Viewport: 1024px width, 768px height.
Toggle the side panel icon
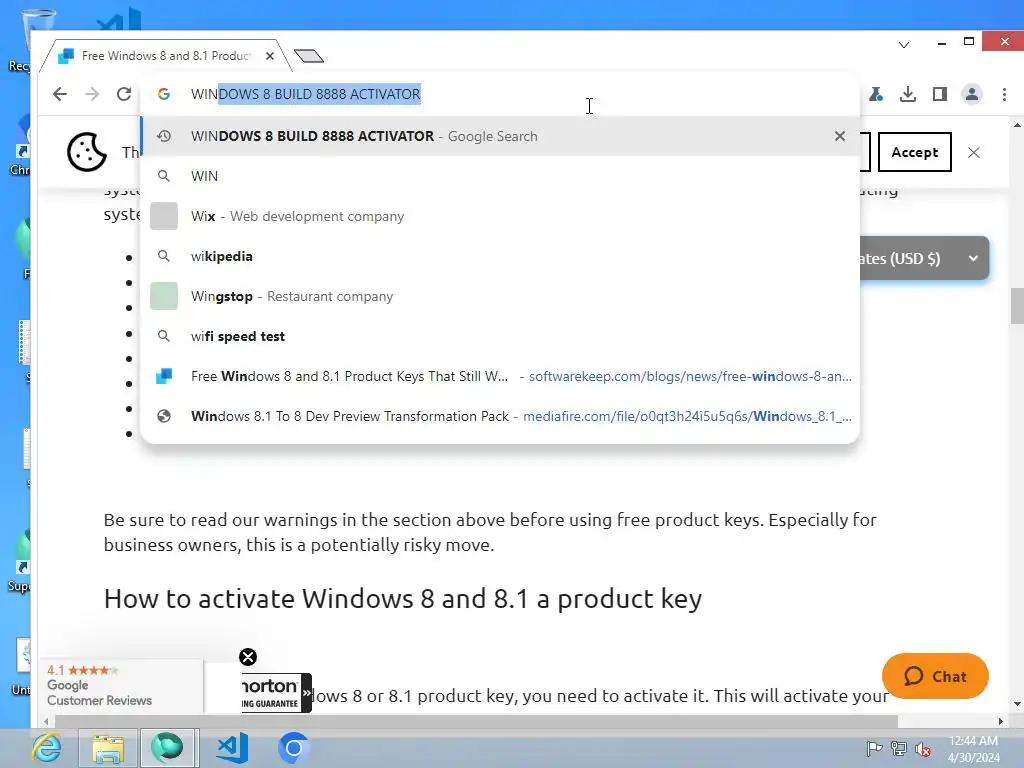[x=940, y=95]
